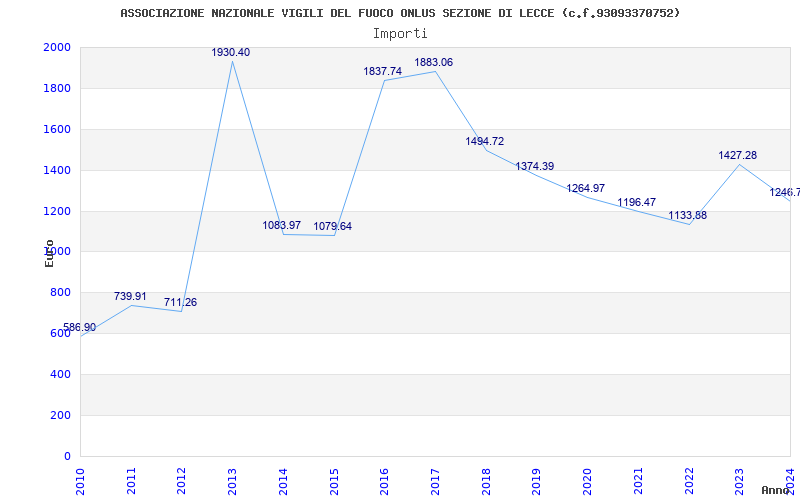The height and width of the screenshot is (500, 800).
Task: Select data label 1374.39
Action: [x=535, y=166]
